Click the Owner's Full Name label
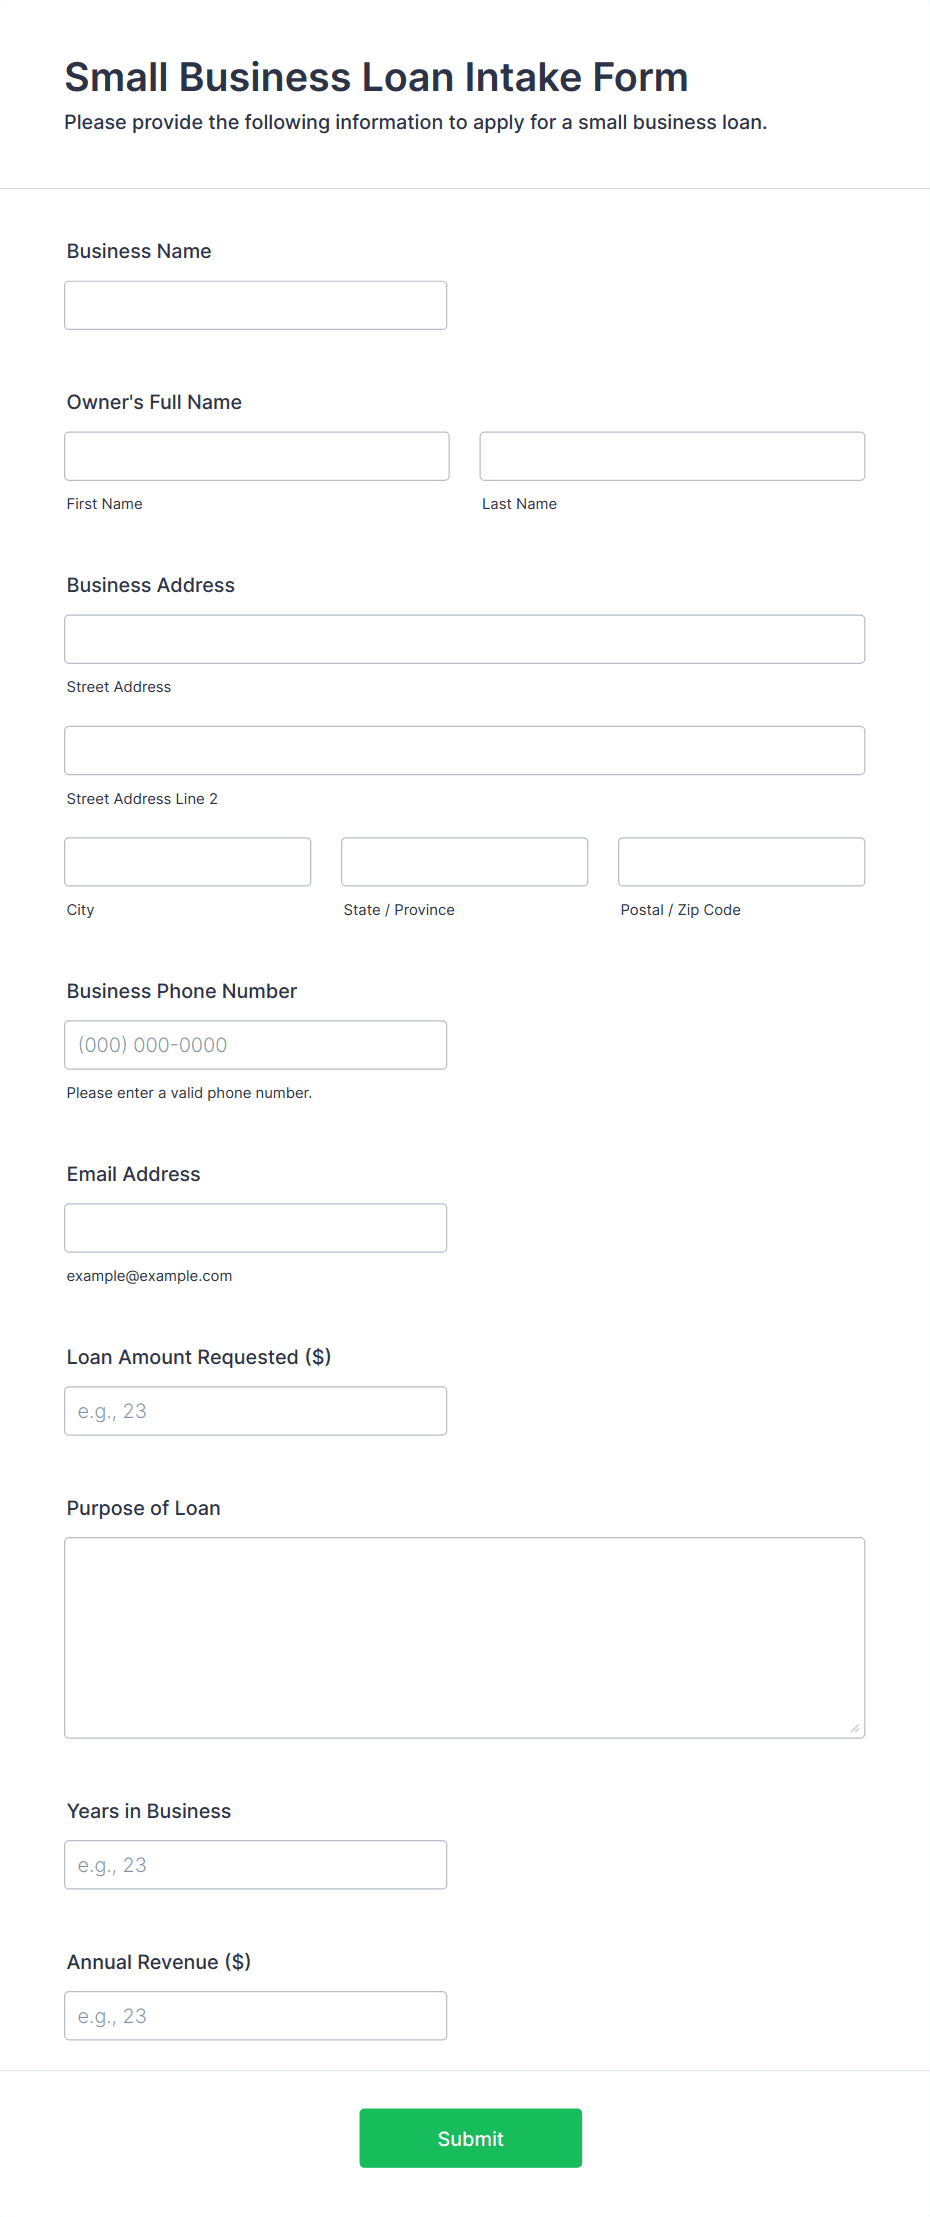Image resolution: width=930 pixels, height=2217 pixels. pyautogui.click(x=154, y=402)
